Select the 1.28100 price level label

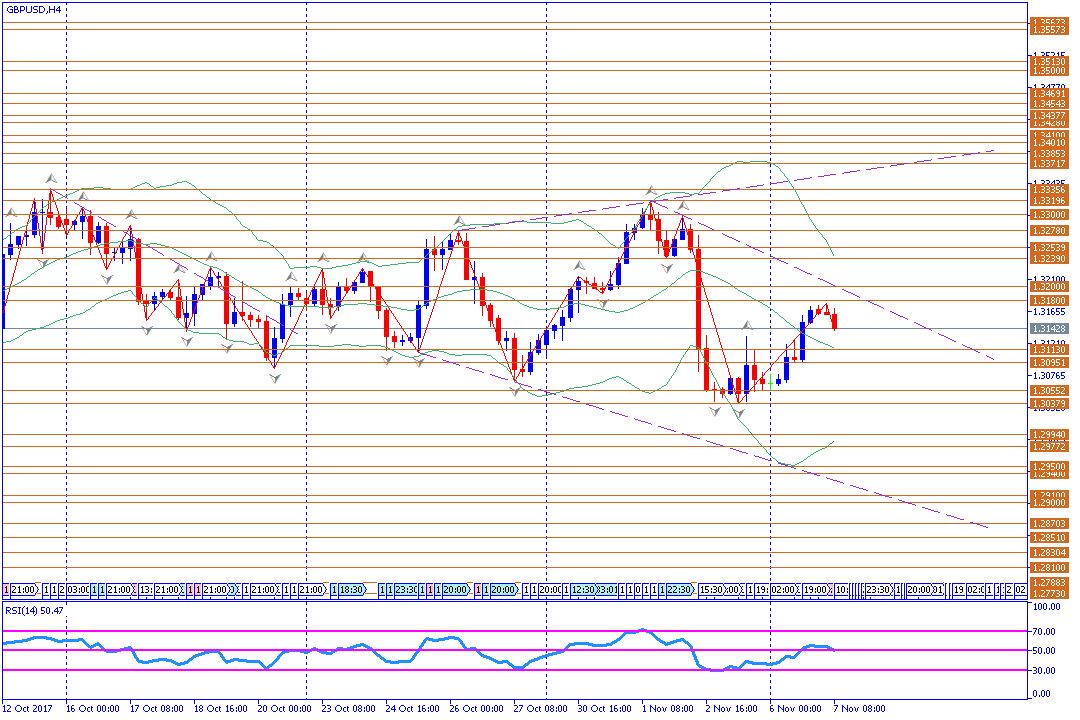1049,568
